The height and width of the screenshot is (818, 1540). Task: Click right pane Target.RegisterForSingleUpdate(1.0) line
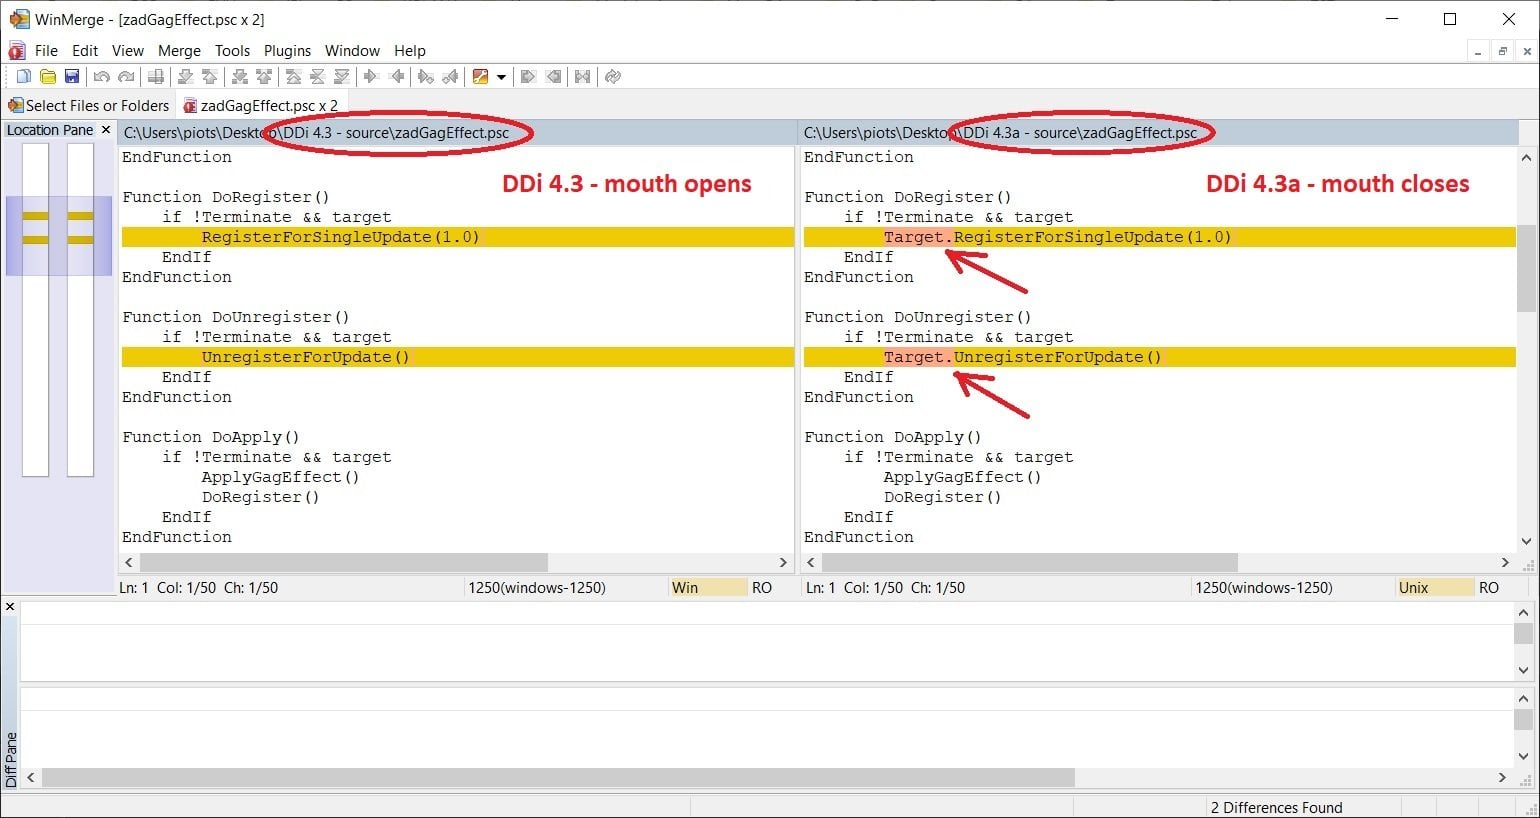click(x=1159, y=237)
